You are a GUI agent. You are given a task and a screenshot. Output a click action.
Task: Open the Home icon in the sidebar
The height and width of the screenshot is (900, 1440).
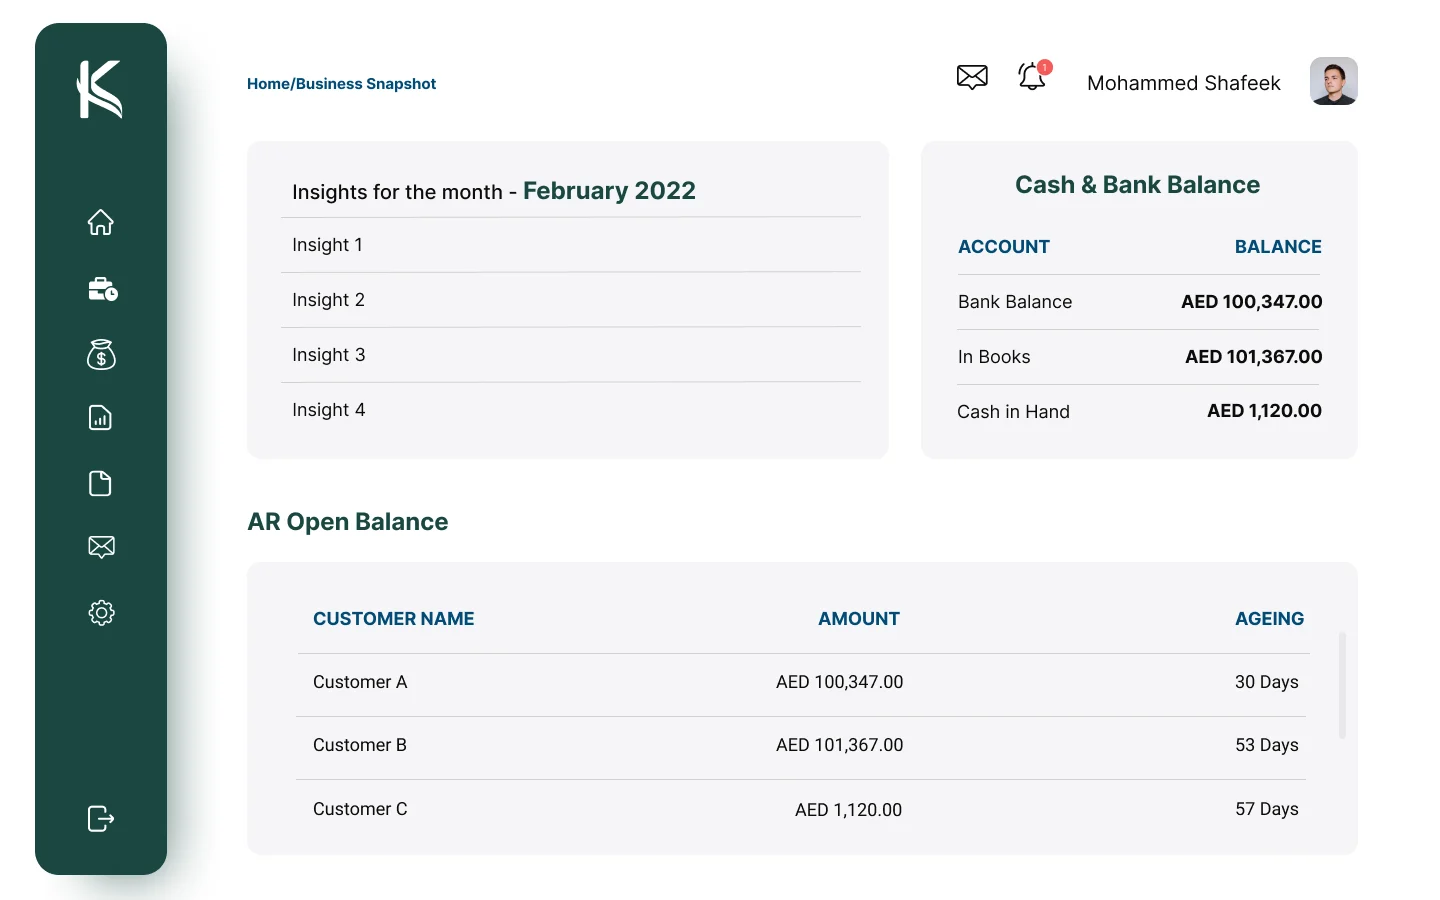tap(101, 222)
